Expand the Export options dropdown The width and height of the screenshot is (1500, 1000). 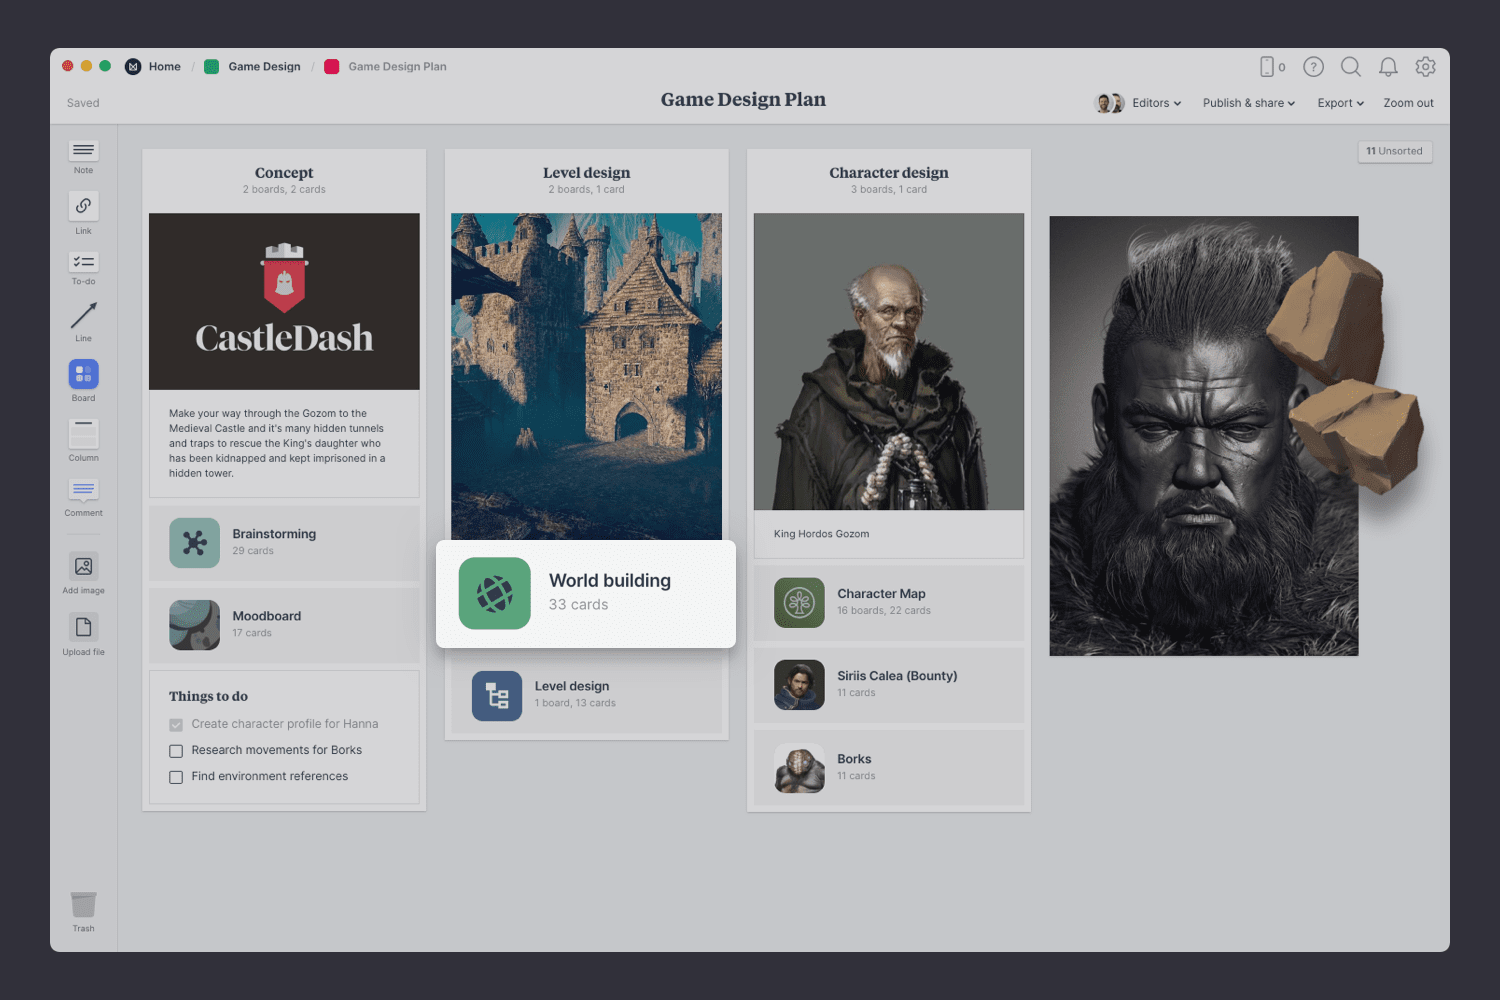pos(1340,103)
